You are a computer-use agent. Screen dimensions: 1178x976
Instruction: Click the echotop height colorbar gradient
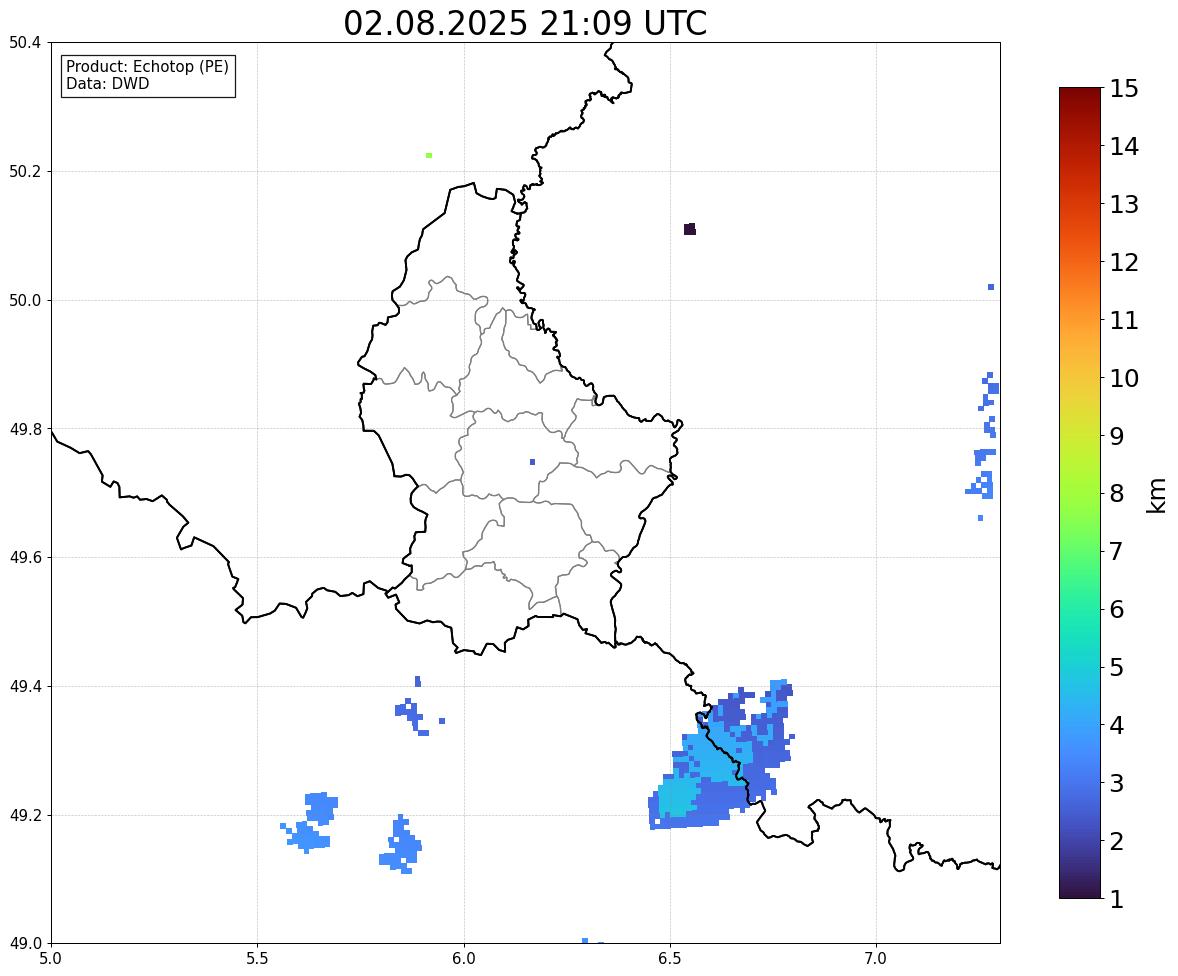[1080, 493]
